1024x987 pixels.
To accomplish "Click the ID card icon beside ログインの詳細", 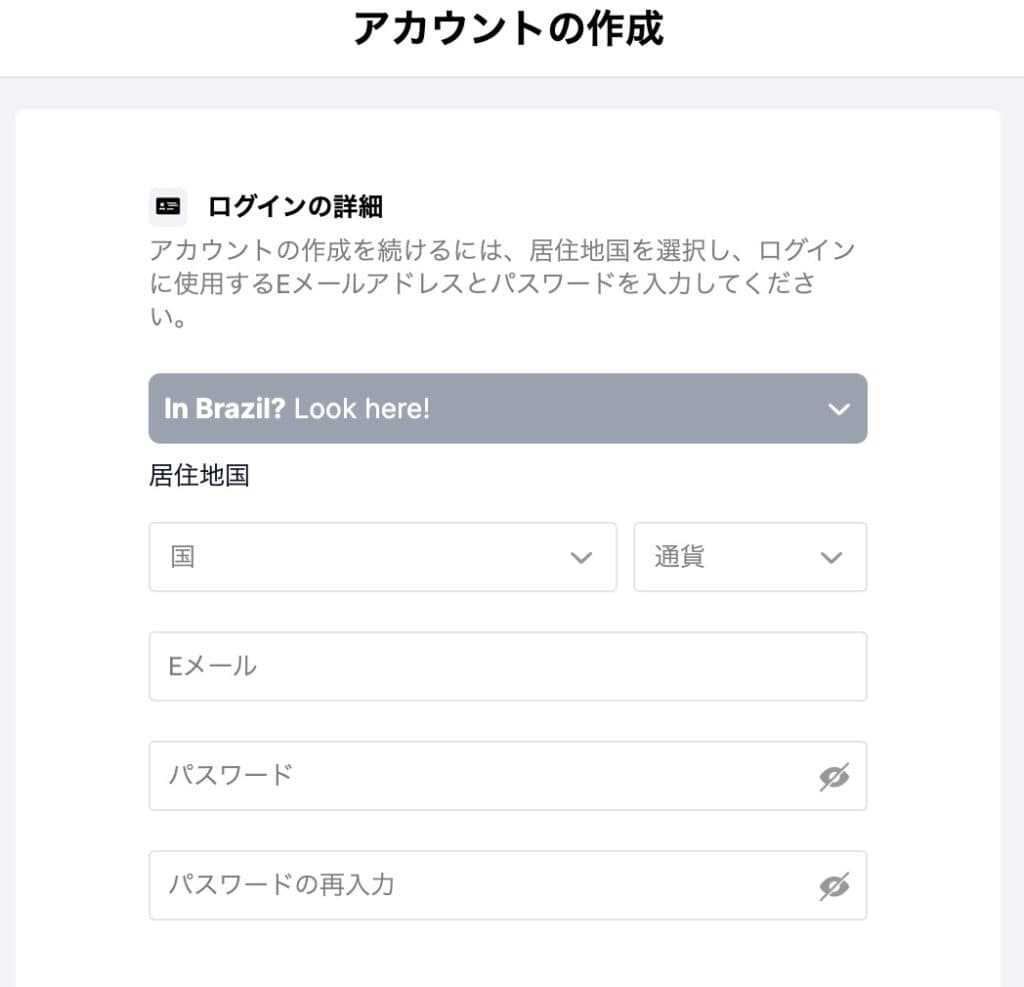I will pos(168,207).
